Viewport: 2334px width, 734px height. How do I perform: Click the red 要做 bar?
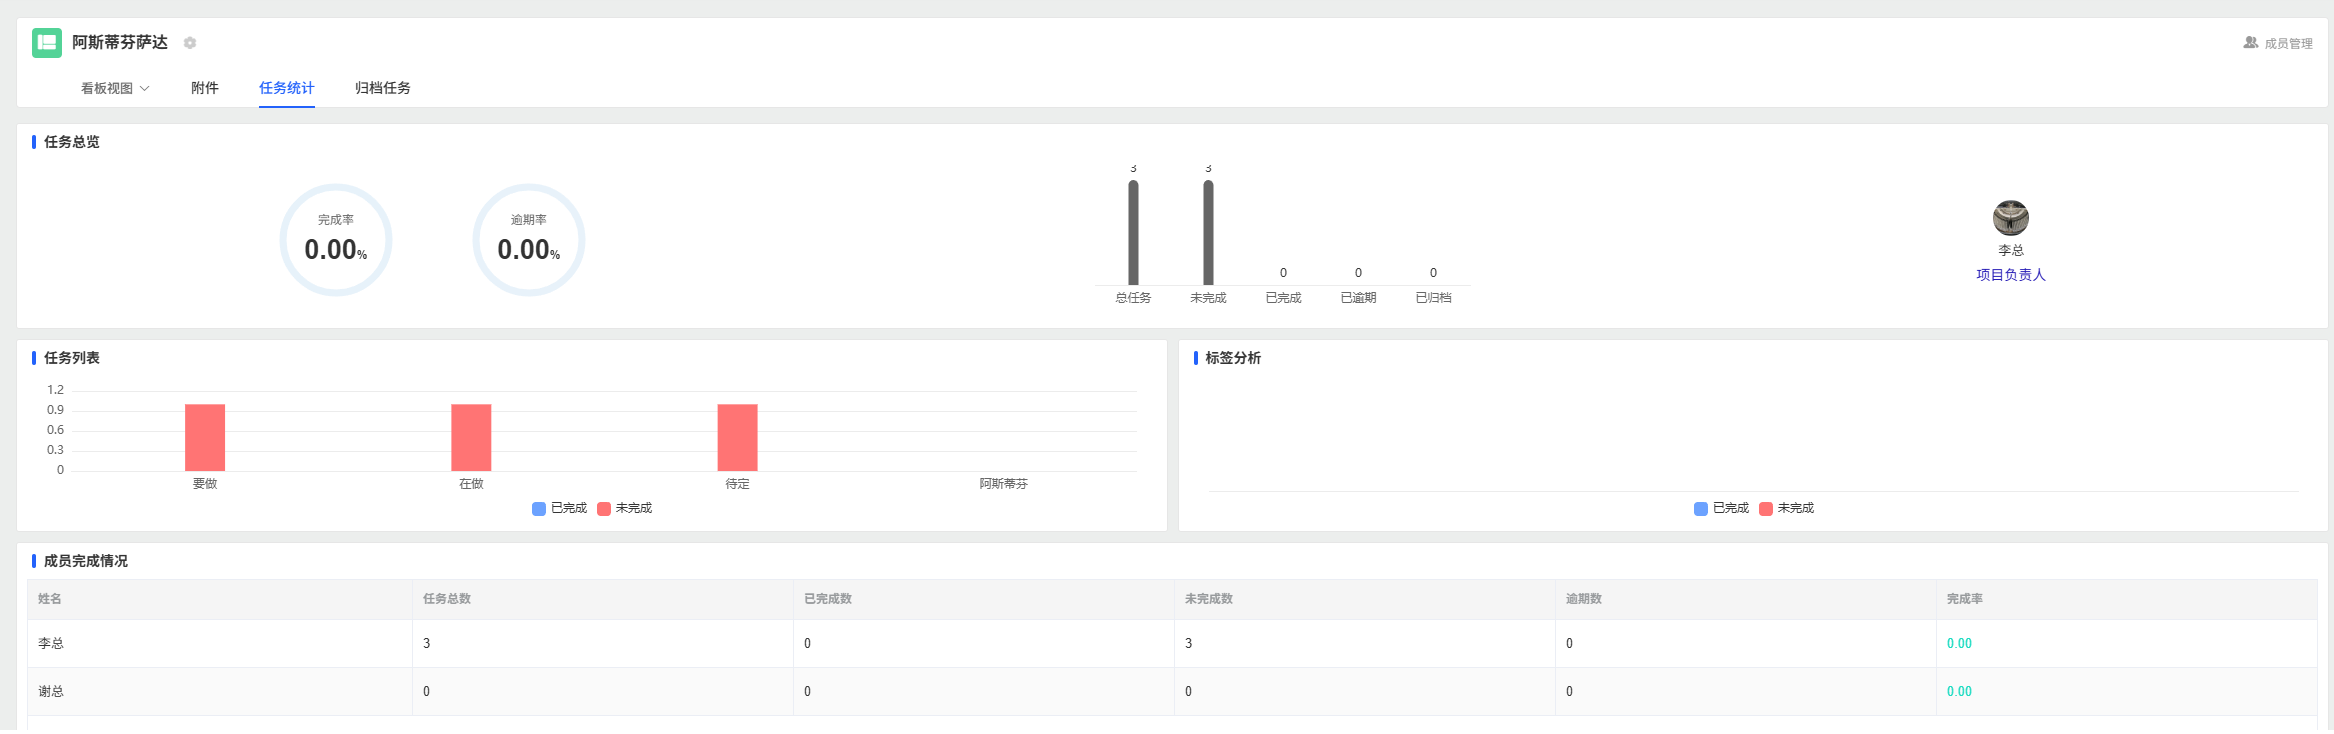click(x=205, y=438)
